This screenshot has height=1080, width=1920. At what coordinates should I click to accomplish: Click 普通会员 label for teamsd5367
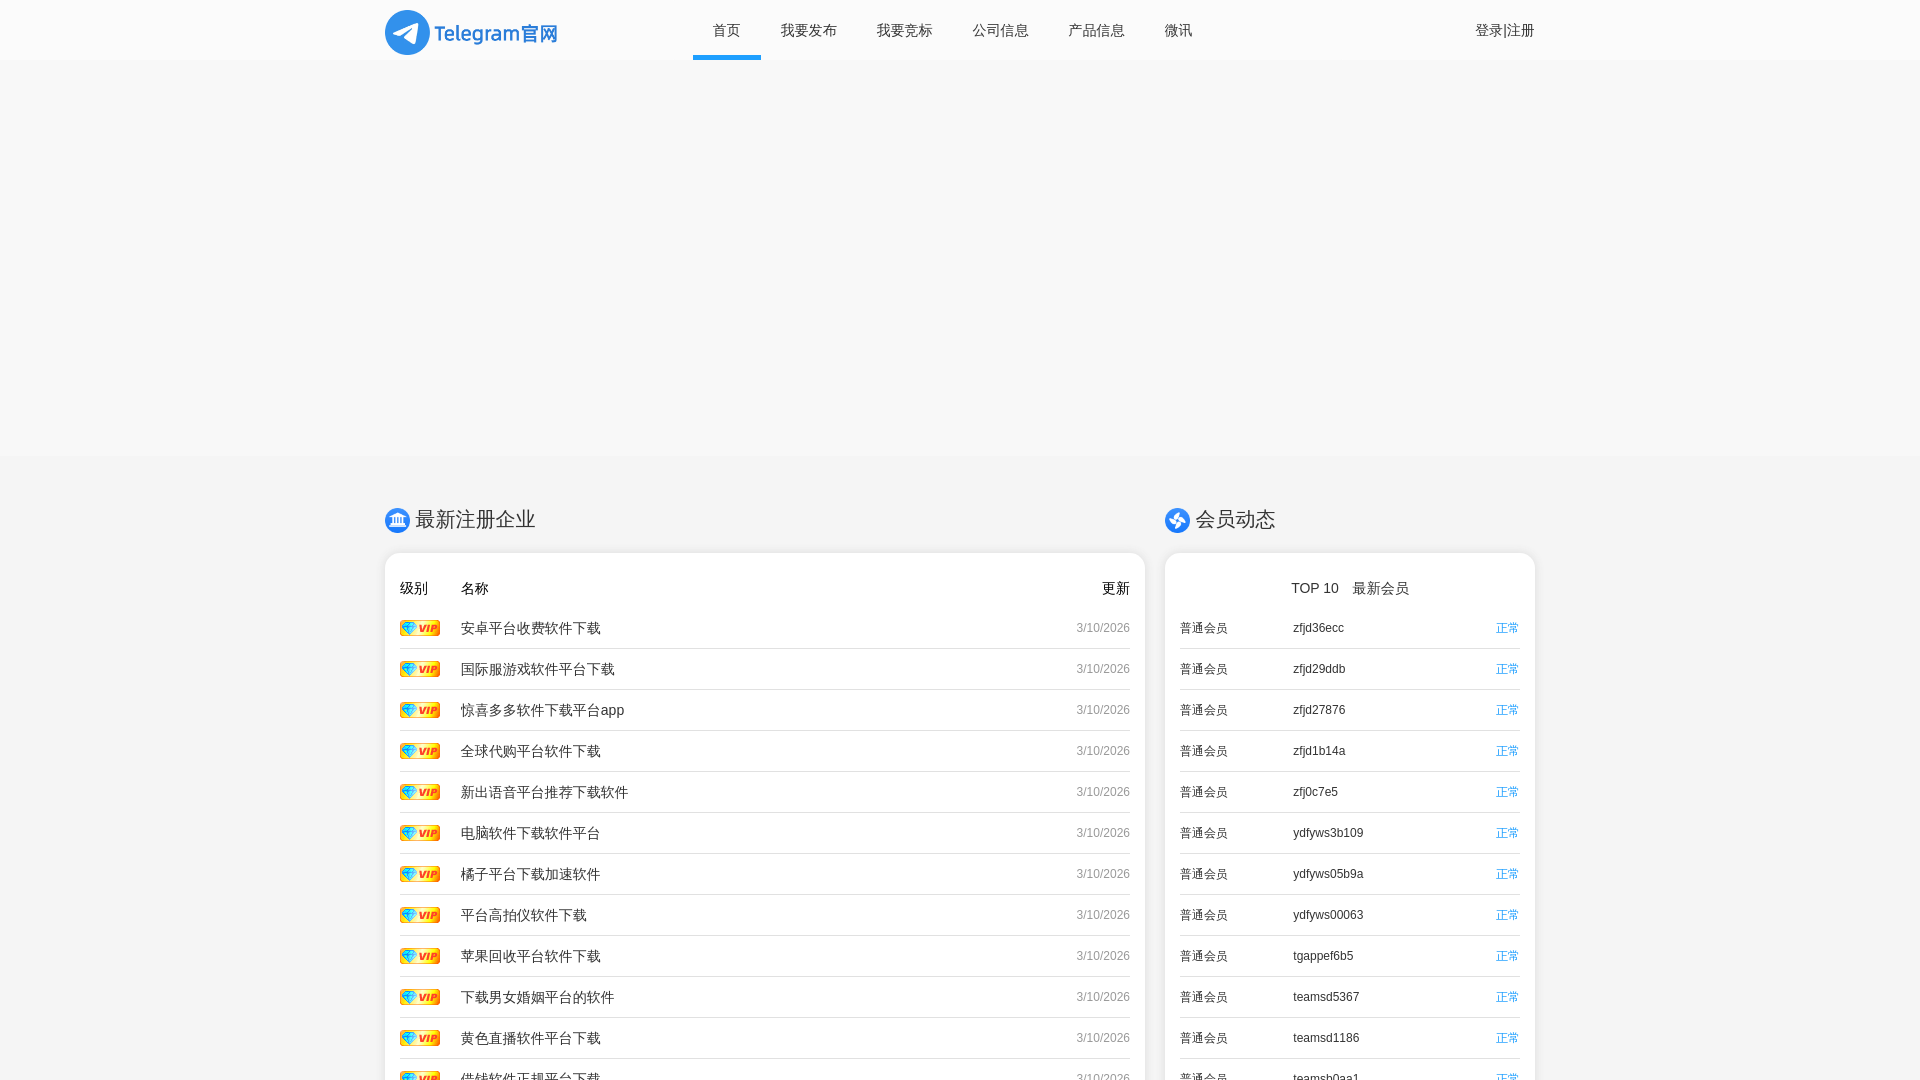(1204, 997)
